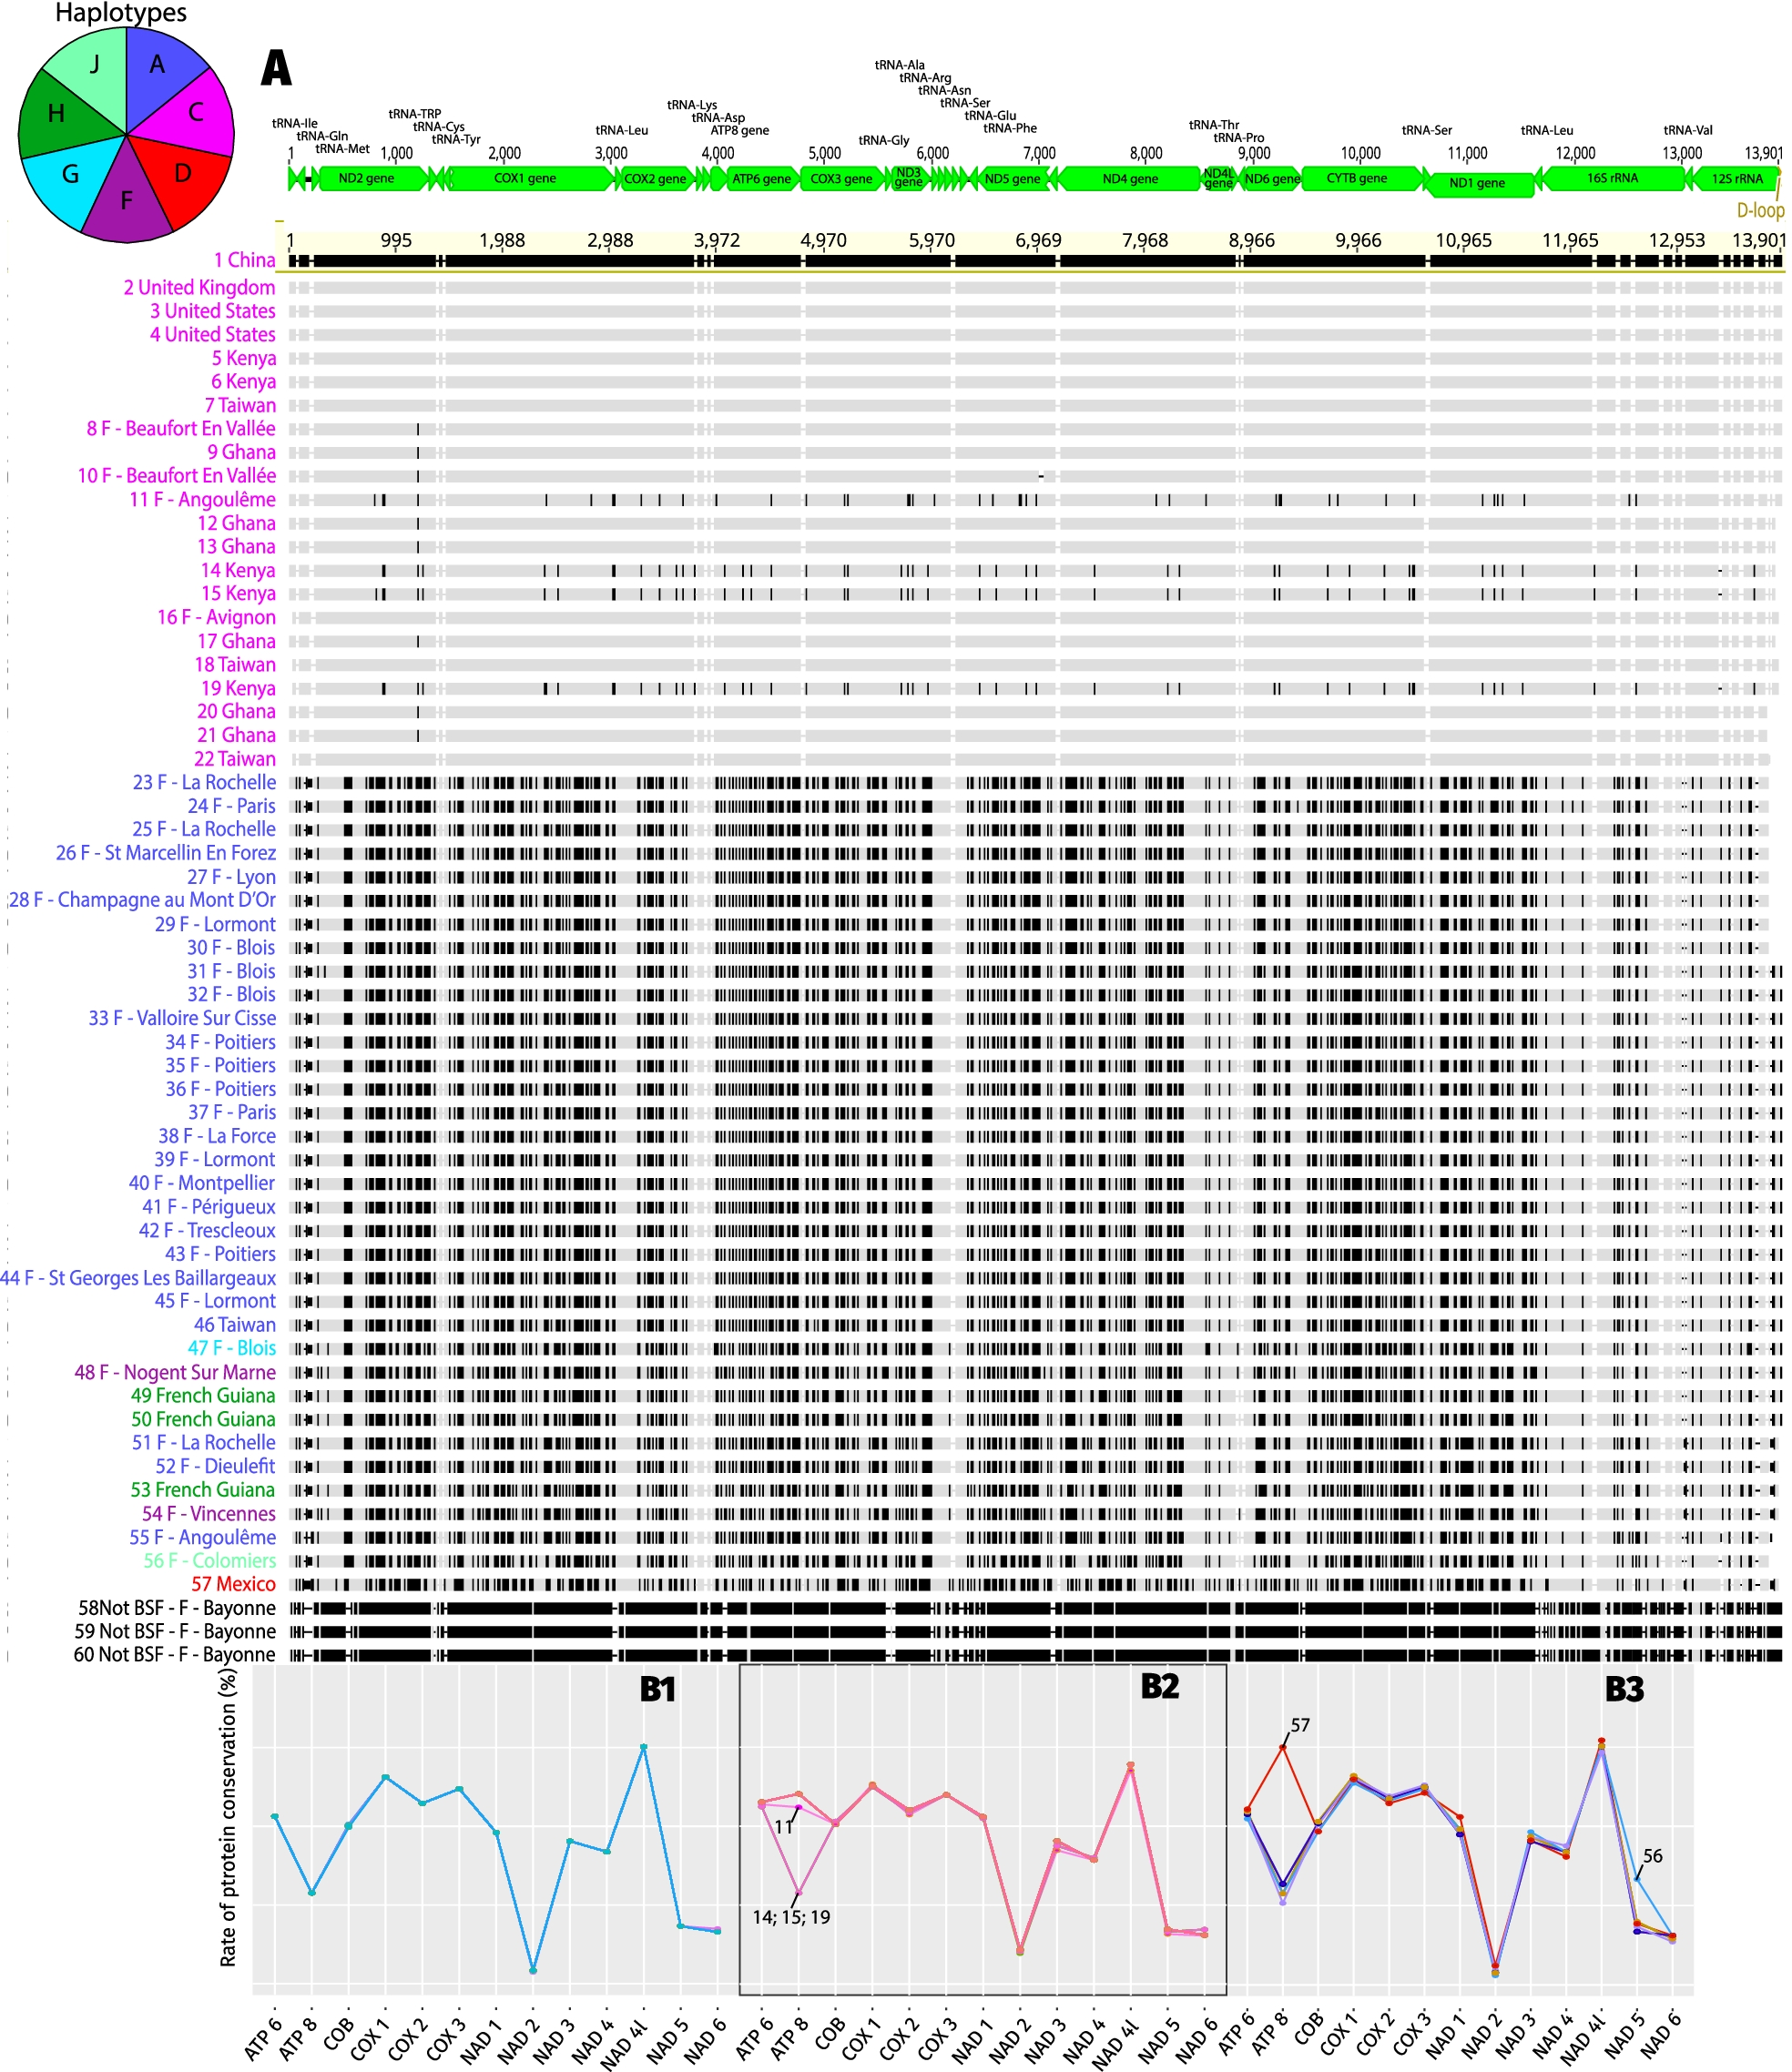The image size is (1792, 2072).
Task: Click haplotype C magenta pie slice
Action: pos(195,110)
